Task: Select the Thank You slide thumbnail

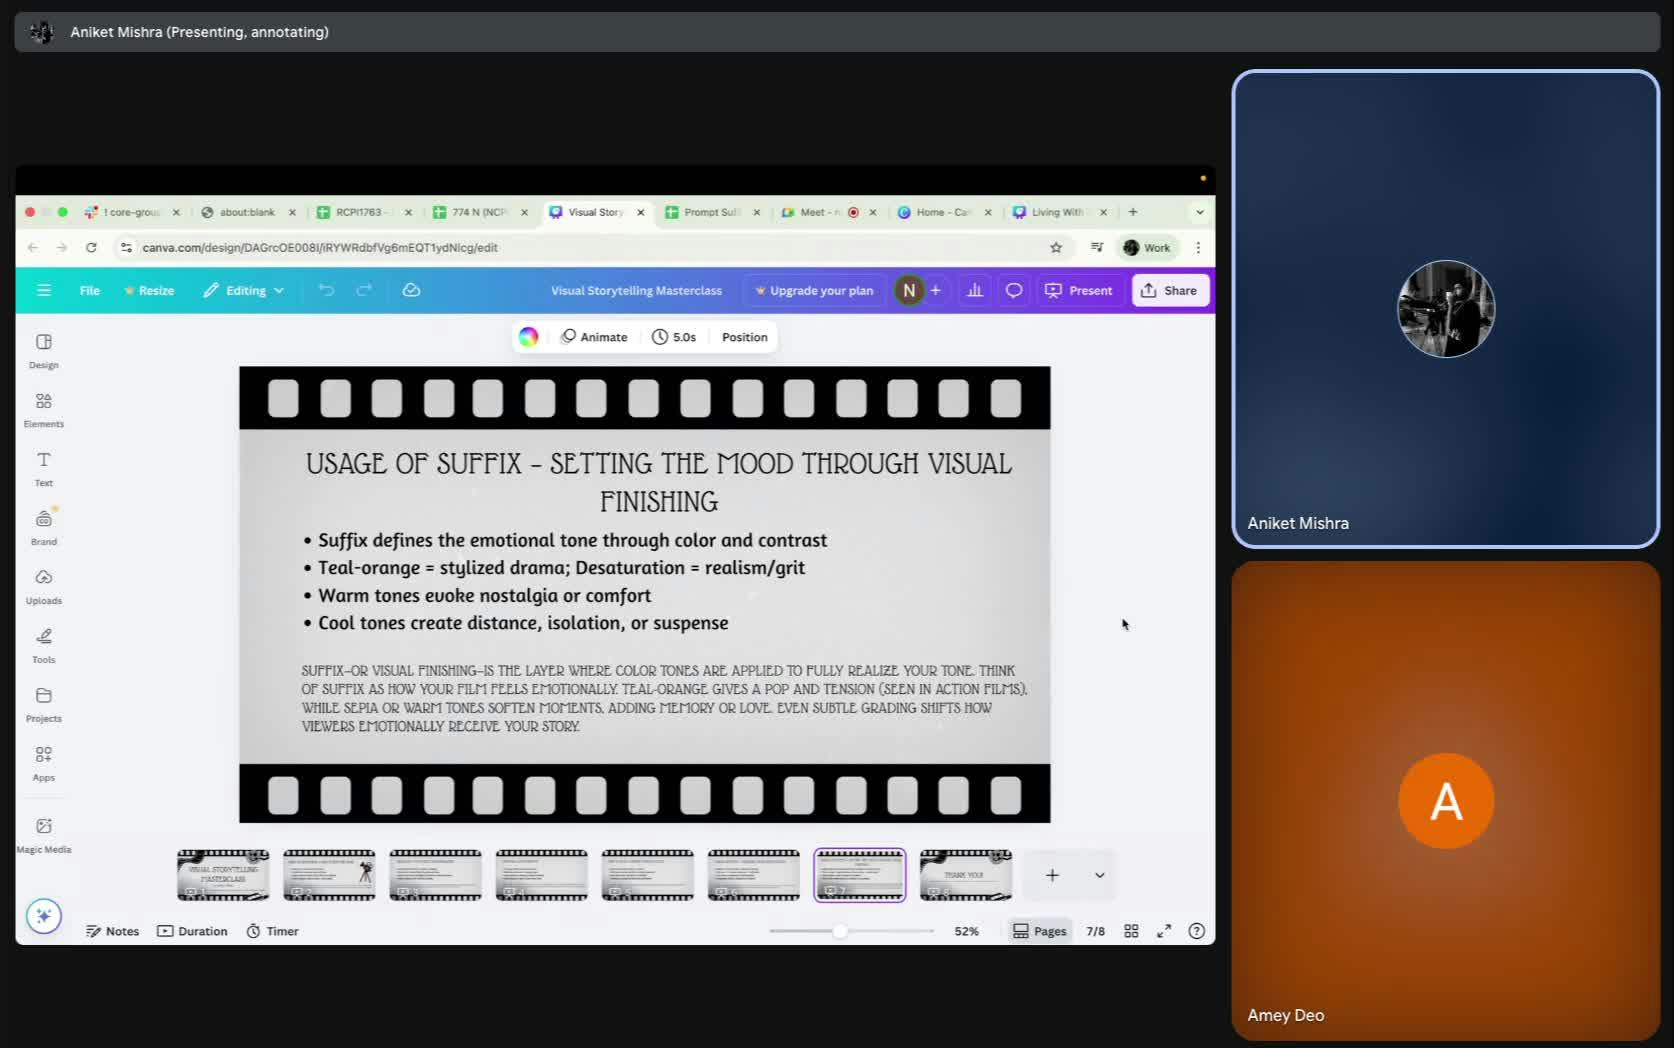Action: (x=965, y=875)
